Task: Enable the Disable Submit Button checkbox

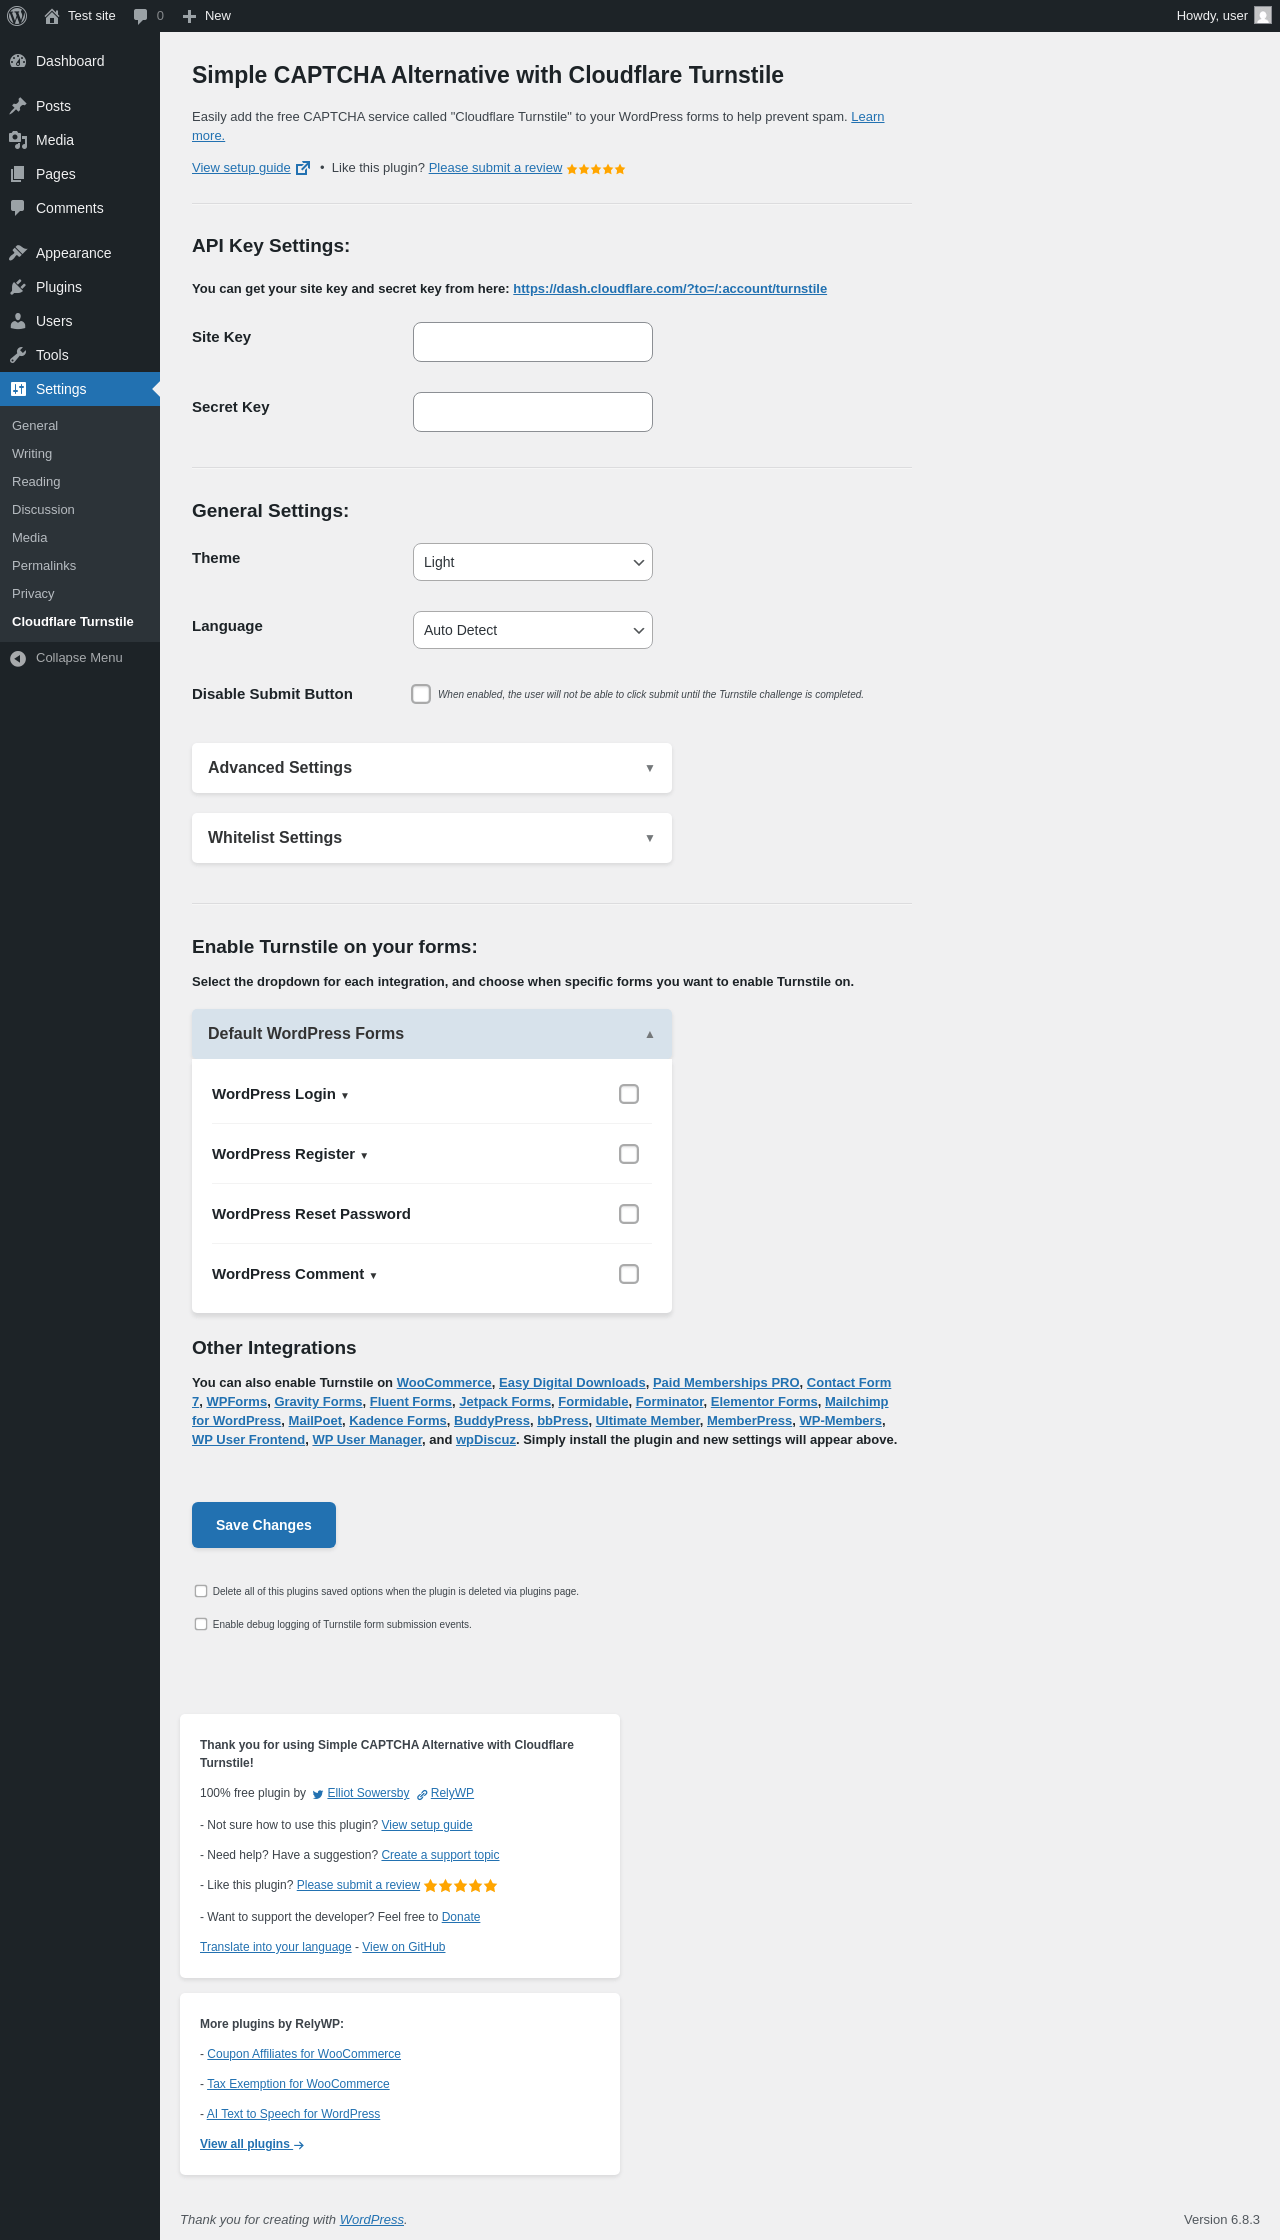Action: point(421,694)
